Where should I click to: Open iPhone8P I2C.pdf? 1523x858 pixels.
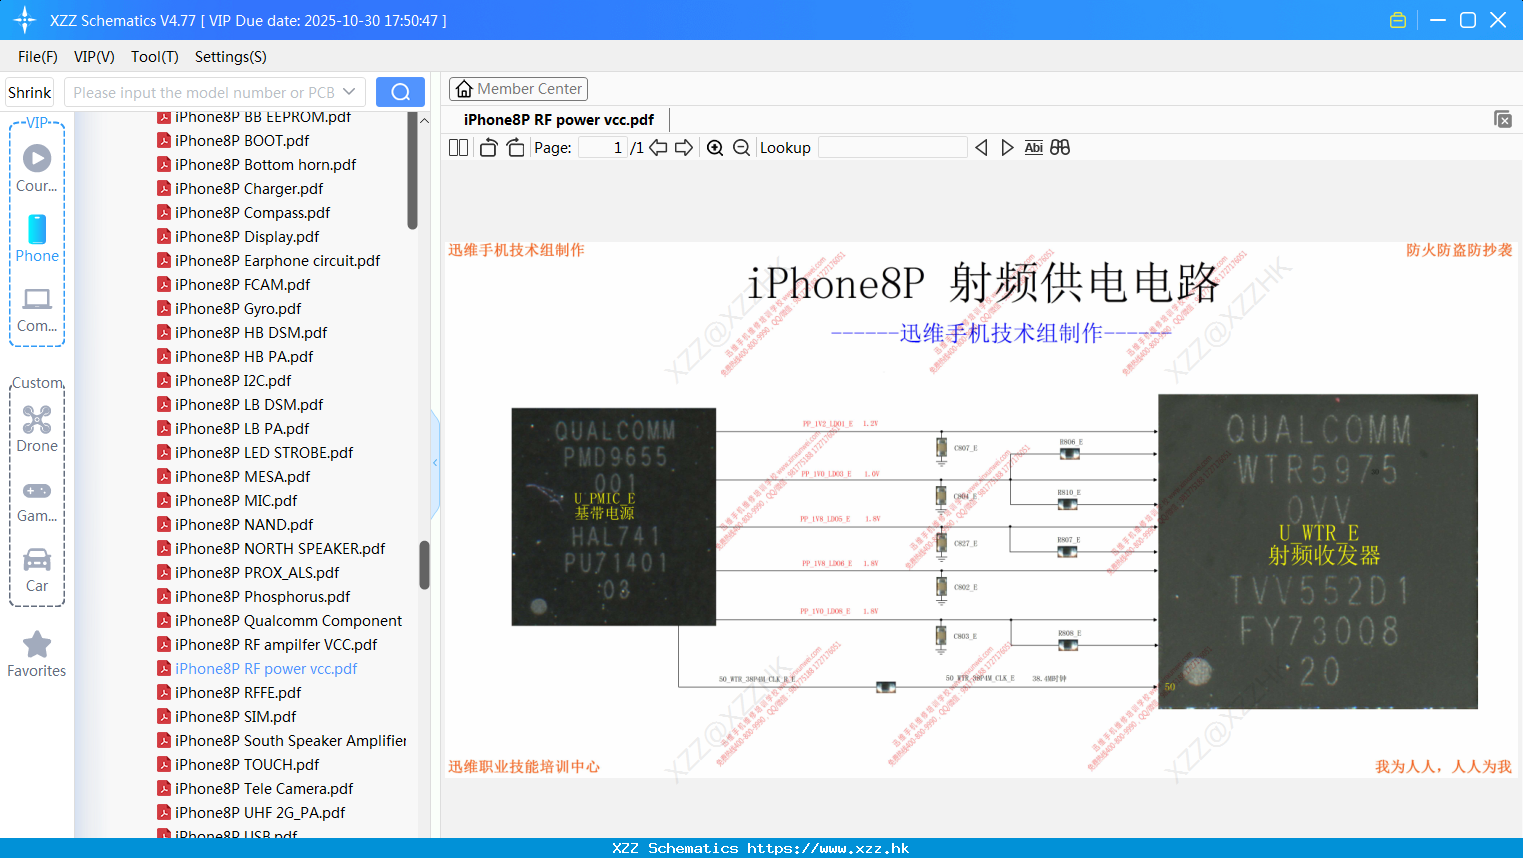(x=233, y=381)
